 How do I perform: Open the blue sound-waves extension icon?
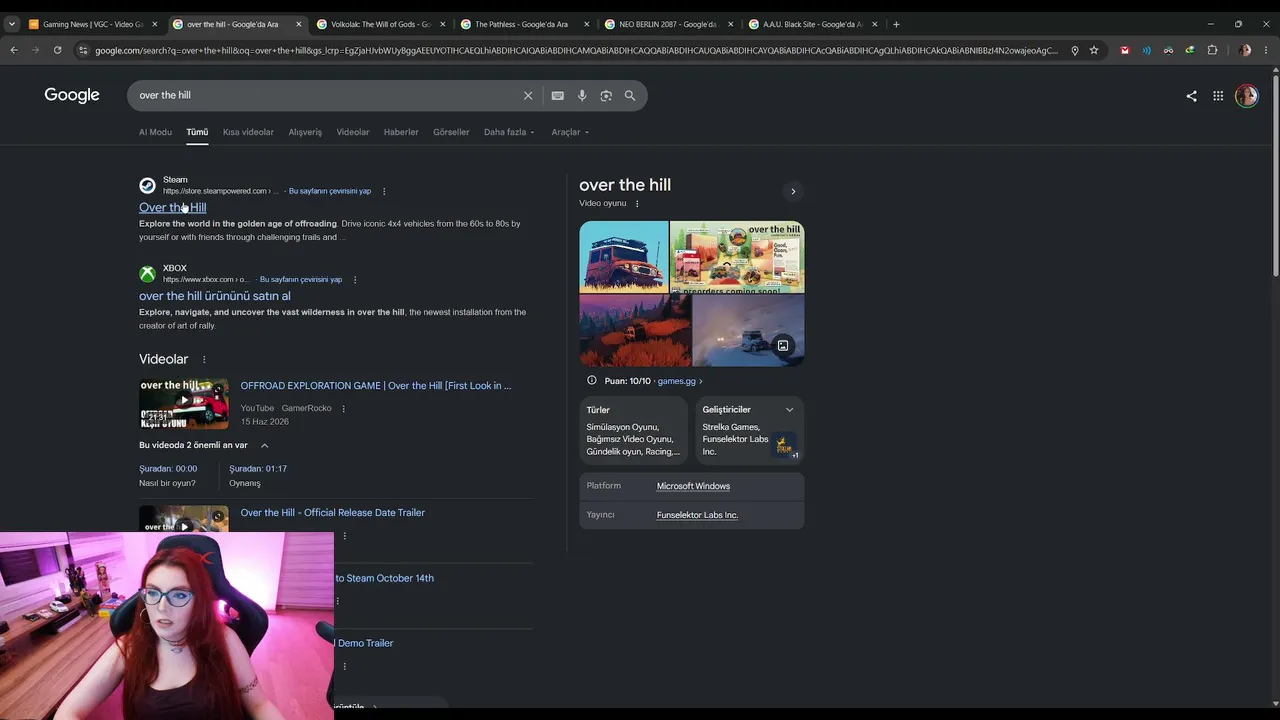(1147, 50)
